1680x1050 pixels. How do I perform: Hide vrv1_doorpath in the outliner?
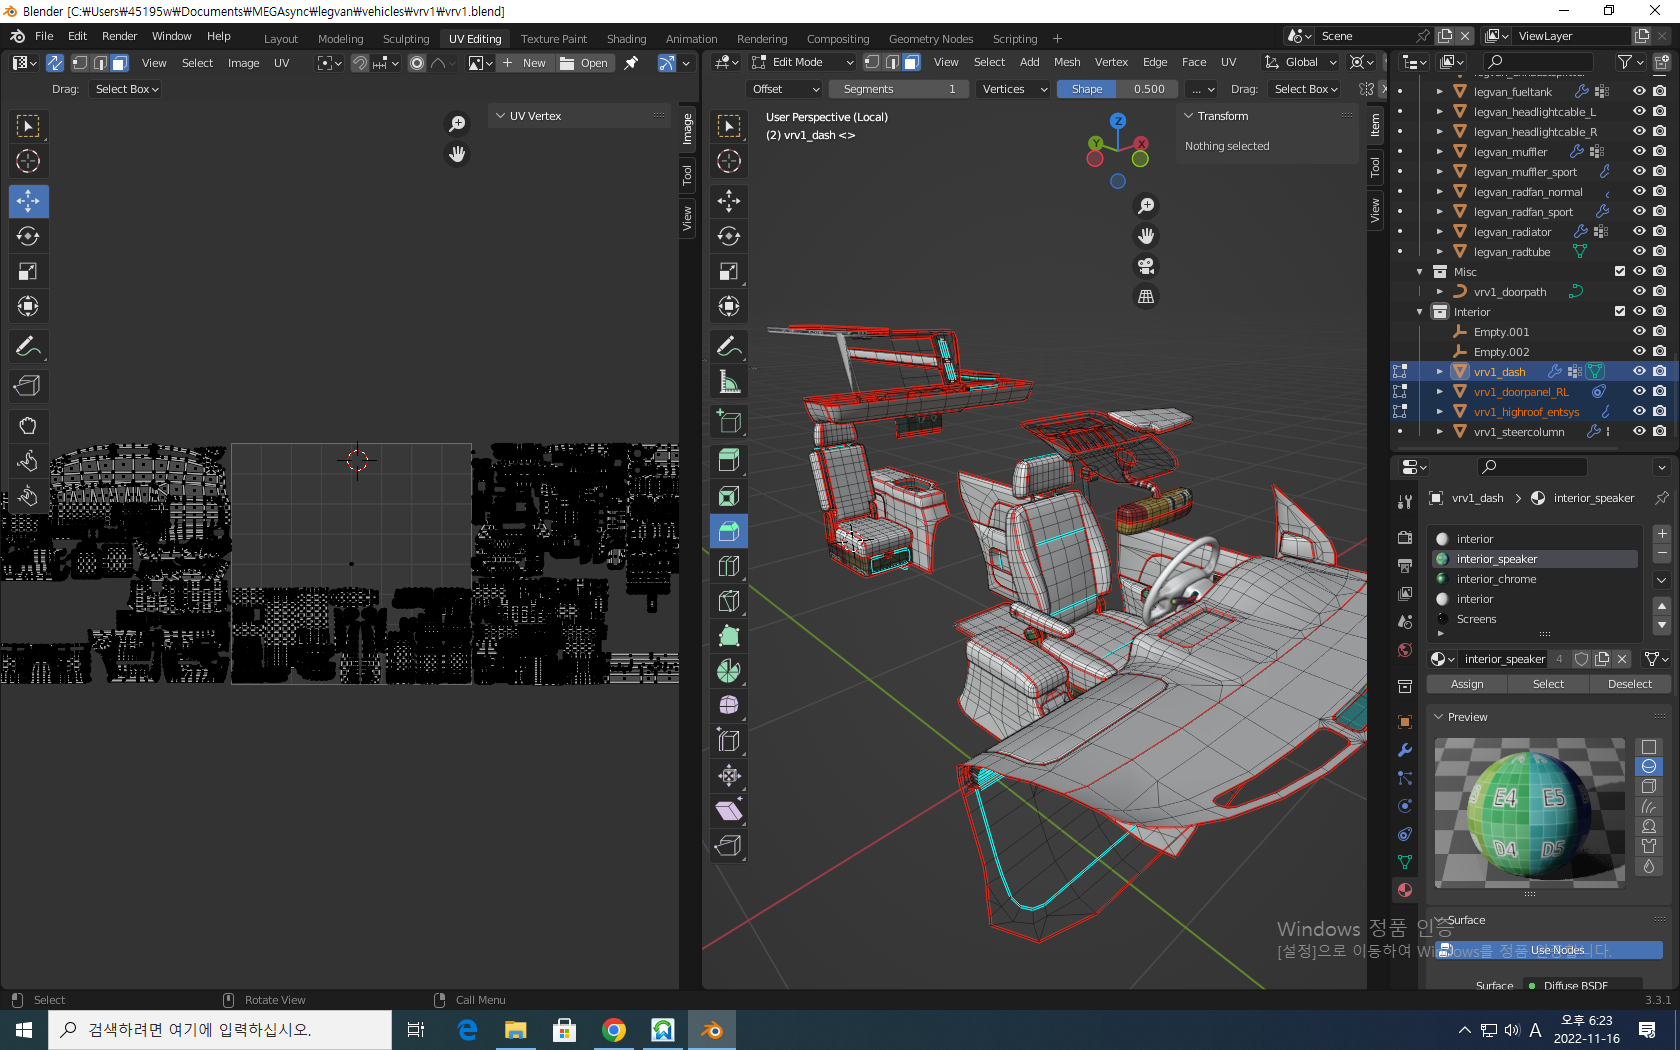tap(1639, 292)
